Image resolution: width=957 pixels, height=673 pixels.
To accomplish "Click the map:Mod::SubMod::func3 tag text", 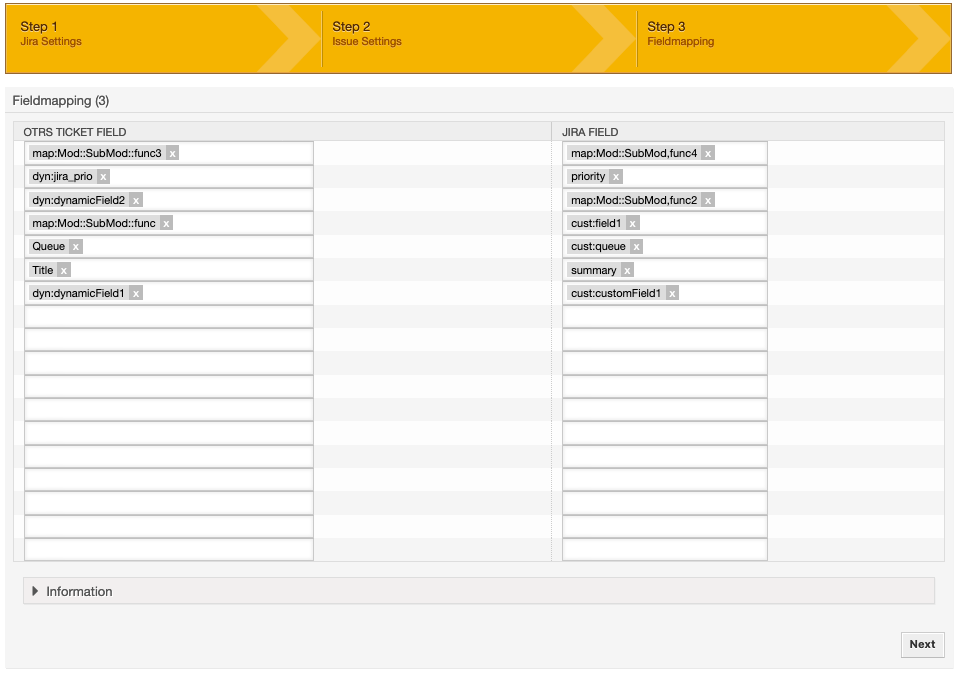I will [97, 154].
